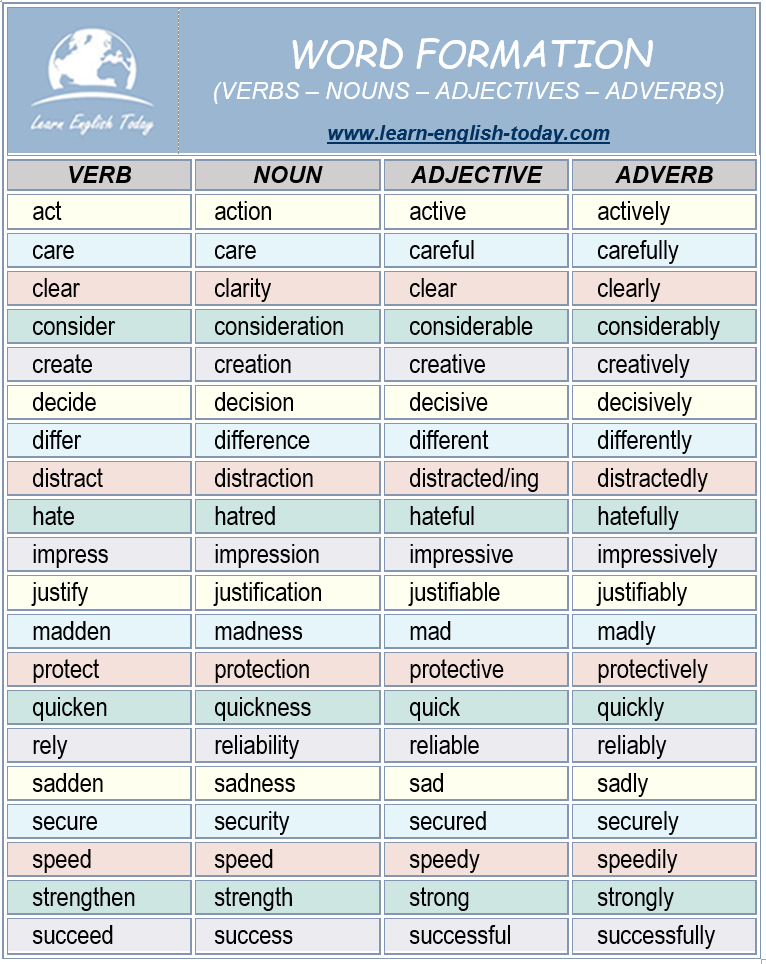Select the adverb cell 'speedily'
Viewport: 766px width, 964px height.
[665, 859]
